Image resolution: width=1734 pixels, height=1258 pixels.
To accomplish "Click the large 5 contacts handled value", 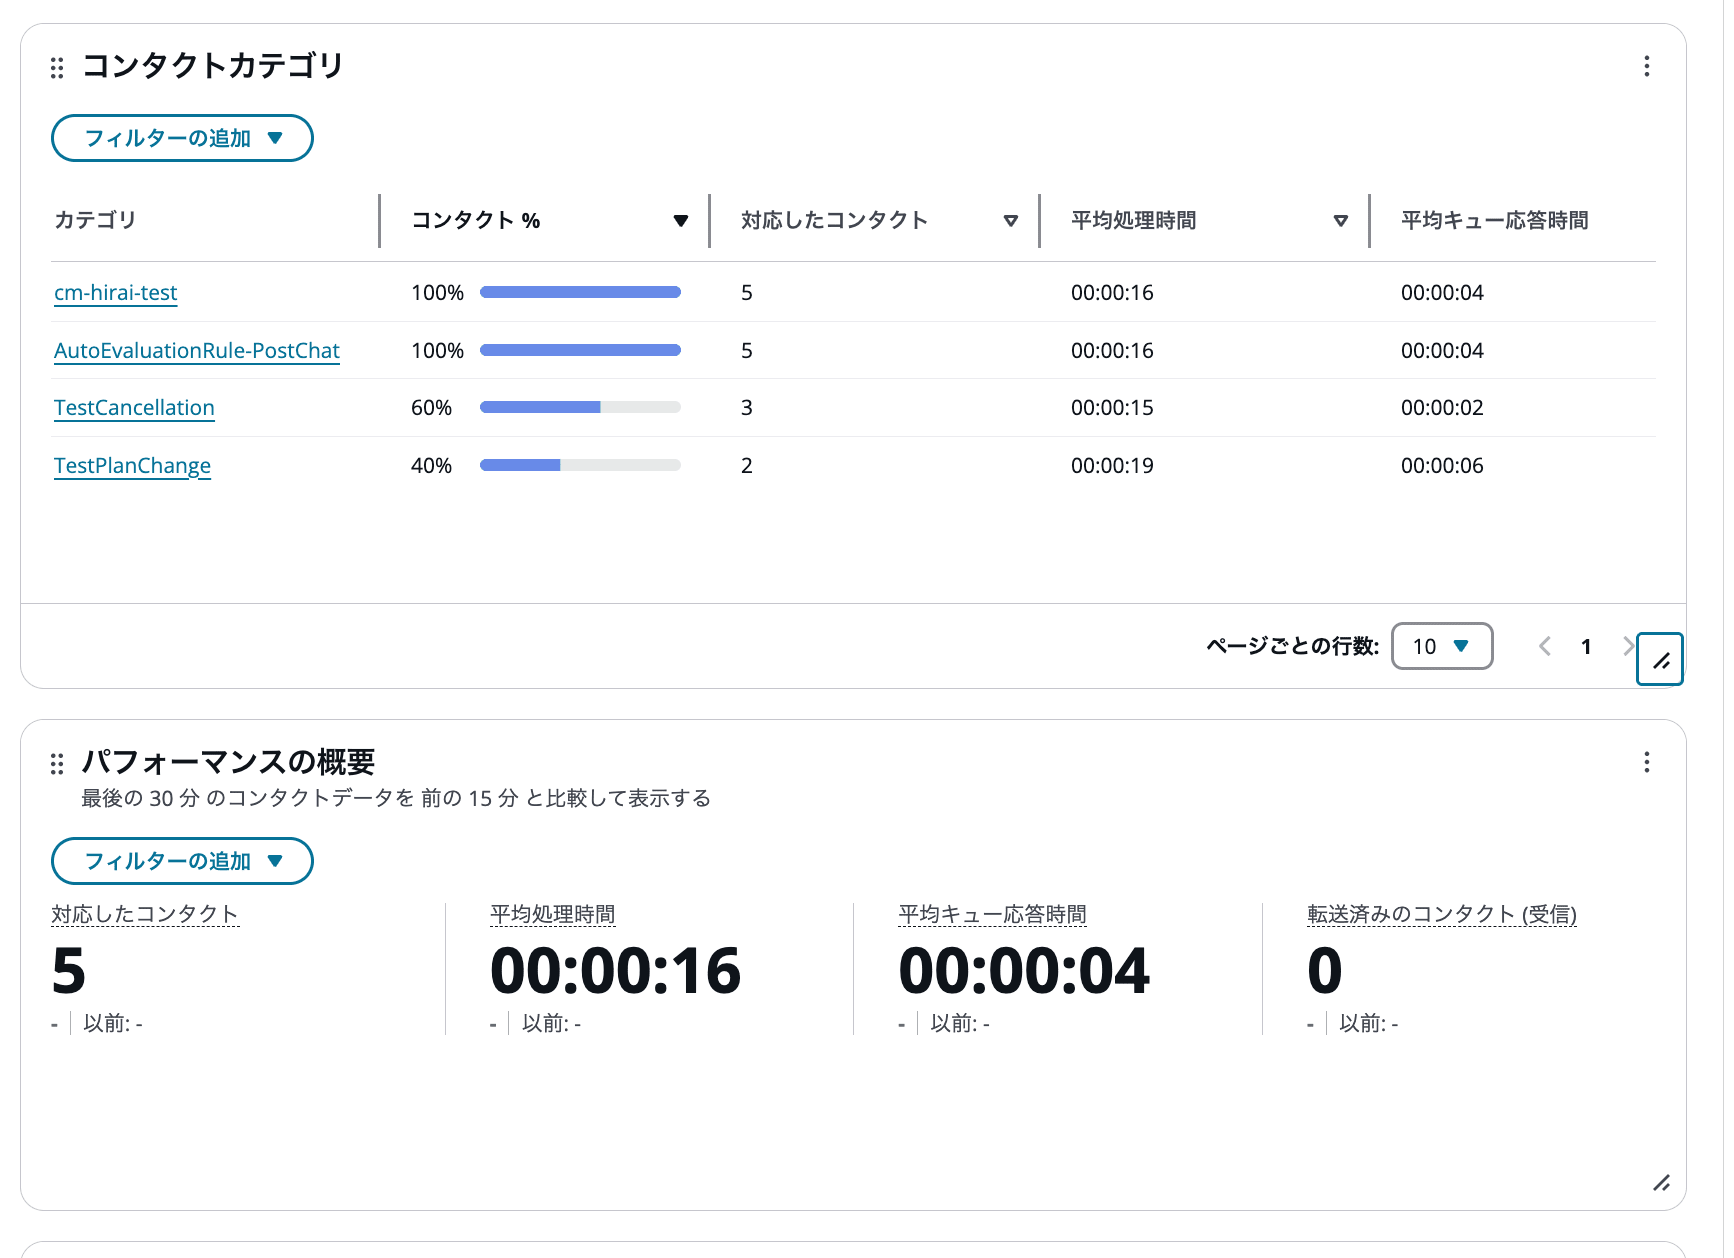I will pyautogui.click(x=69, y=971).
